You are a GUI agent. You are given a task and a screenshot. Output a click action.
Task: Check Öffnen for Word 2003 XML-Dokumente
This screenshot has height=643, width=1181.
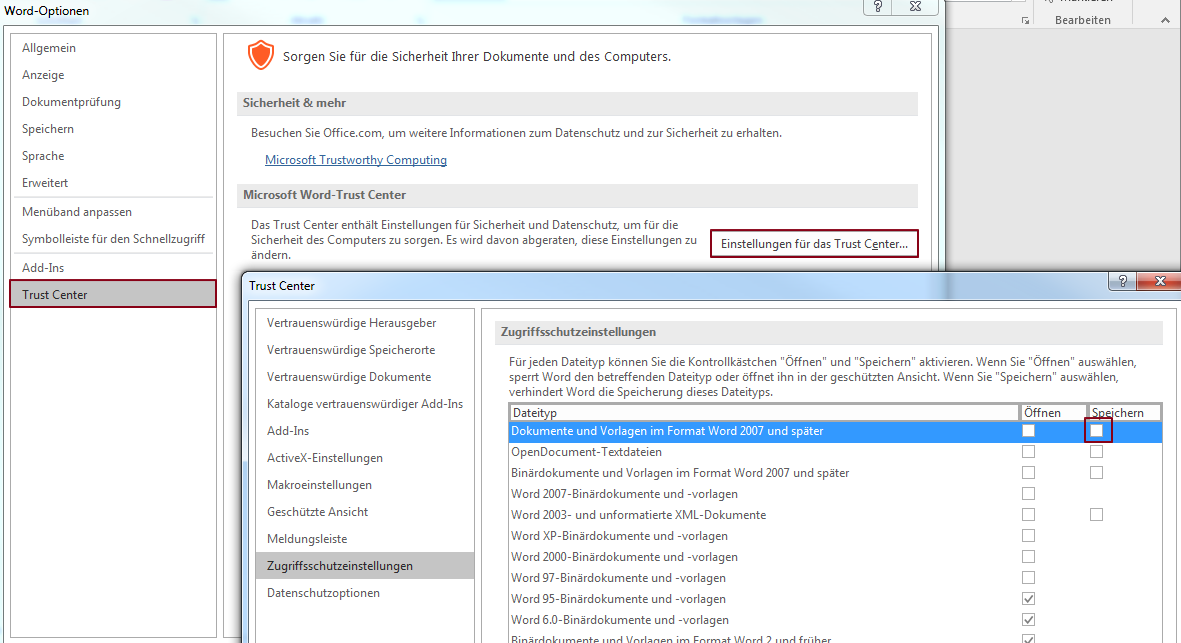[x=1028, y=515]
